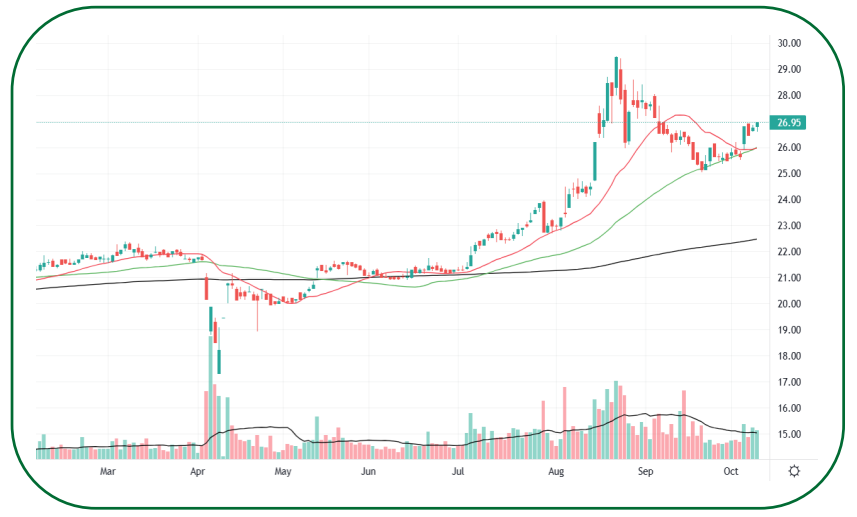Select the Sep time axis label

click(645, 471)
